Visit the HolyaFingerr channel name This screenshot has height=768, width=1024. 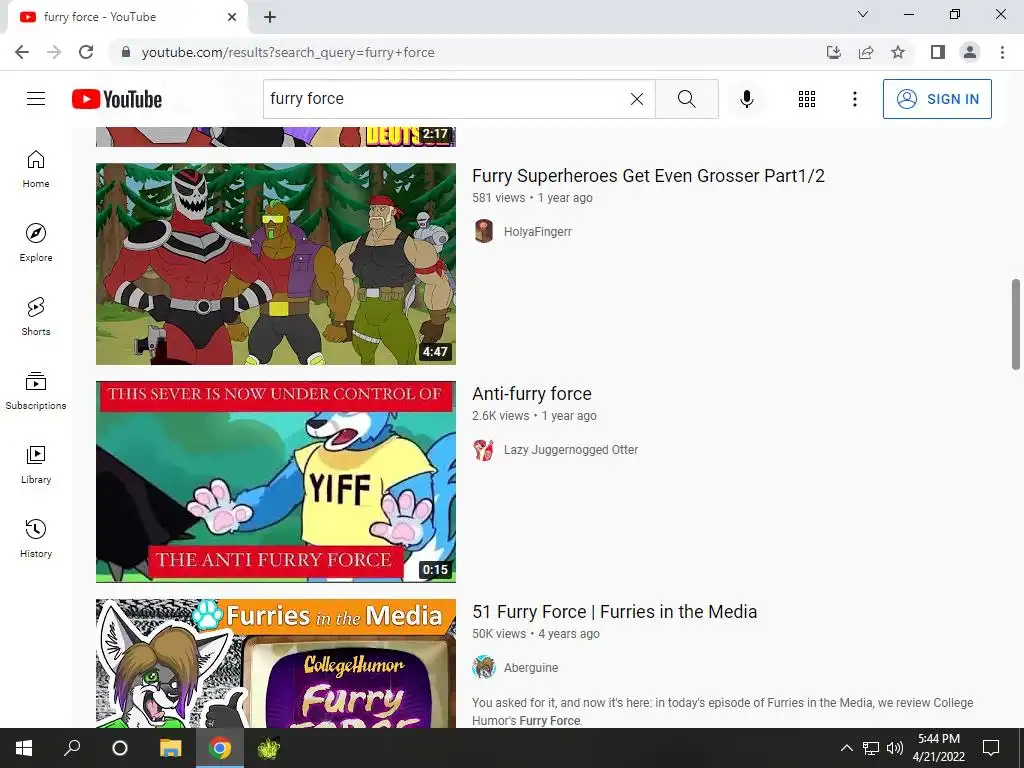point(537,231)
